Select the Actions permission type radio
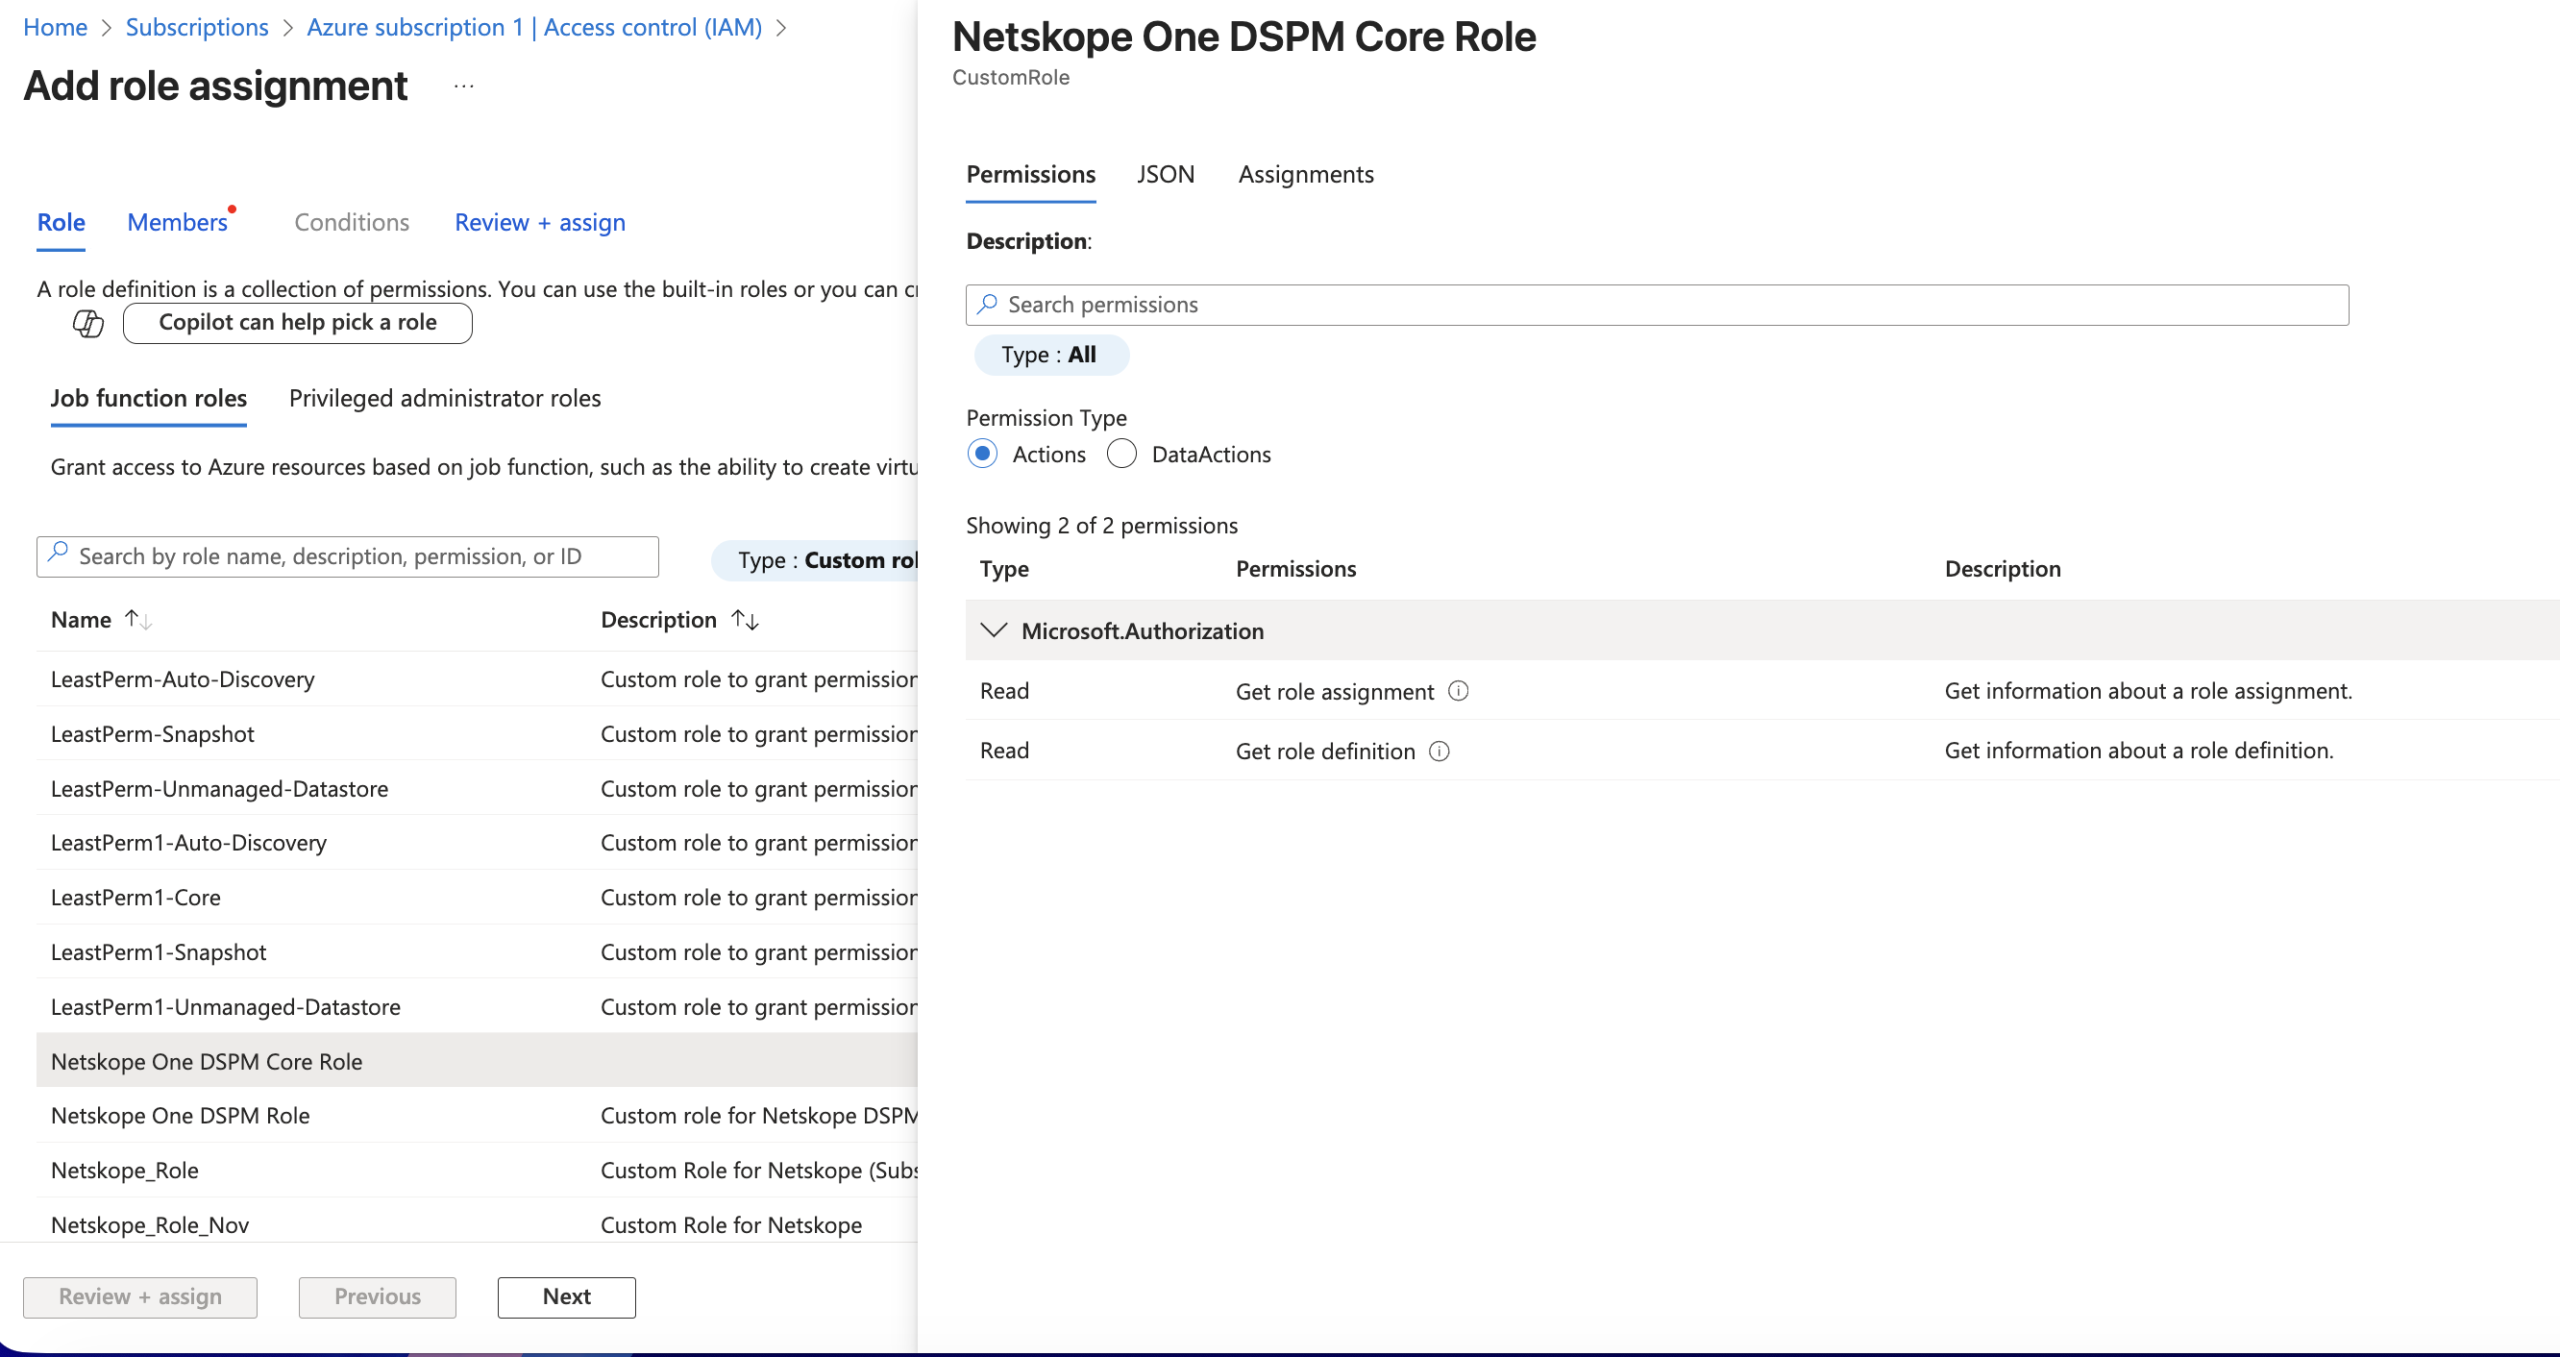 983,454
